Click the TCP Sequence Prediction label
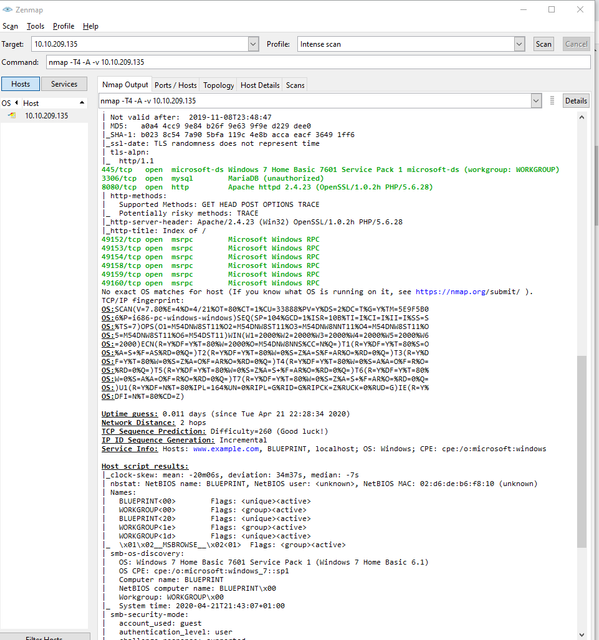This screenshot has height=640, width=599. pos(153,431)
